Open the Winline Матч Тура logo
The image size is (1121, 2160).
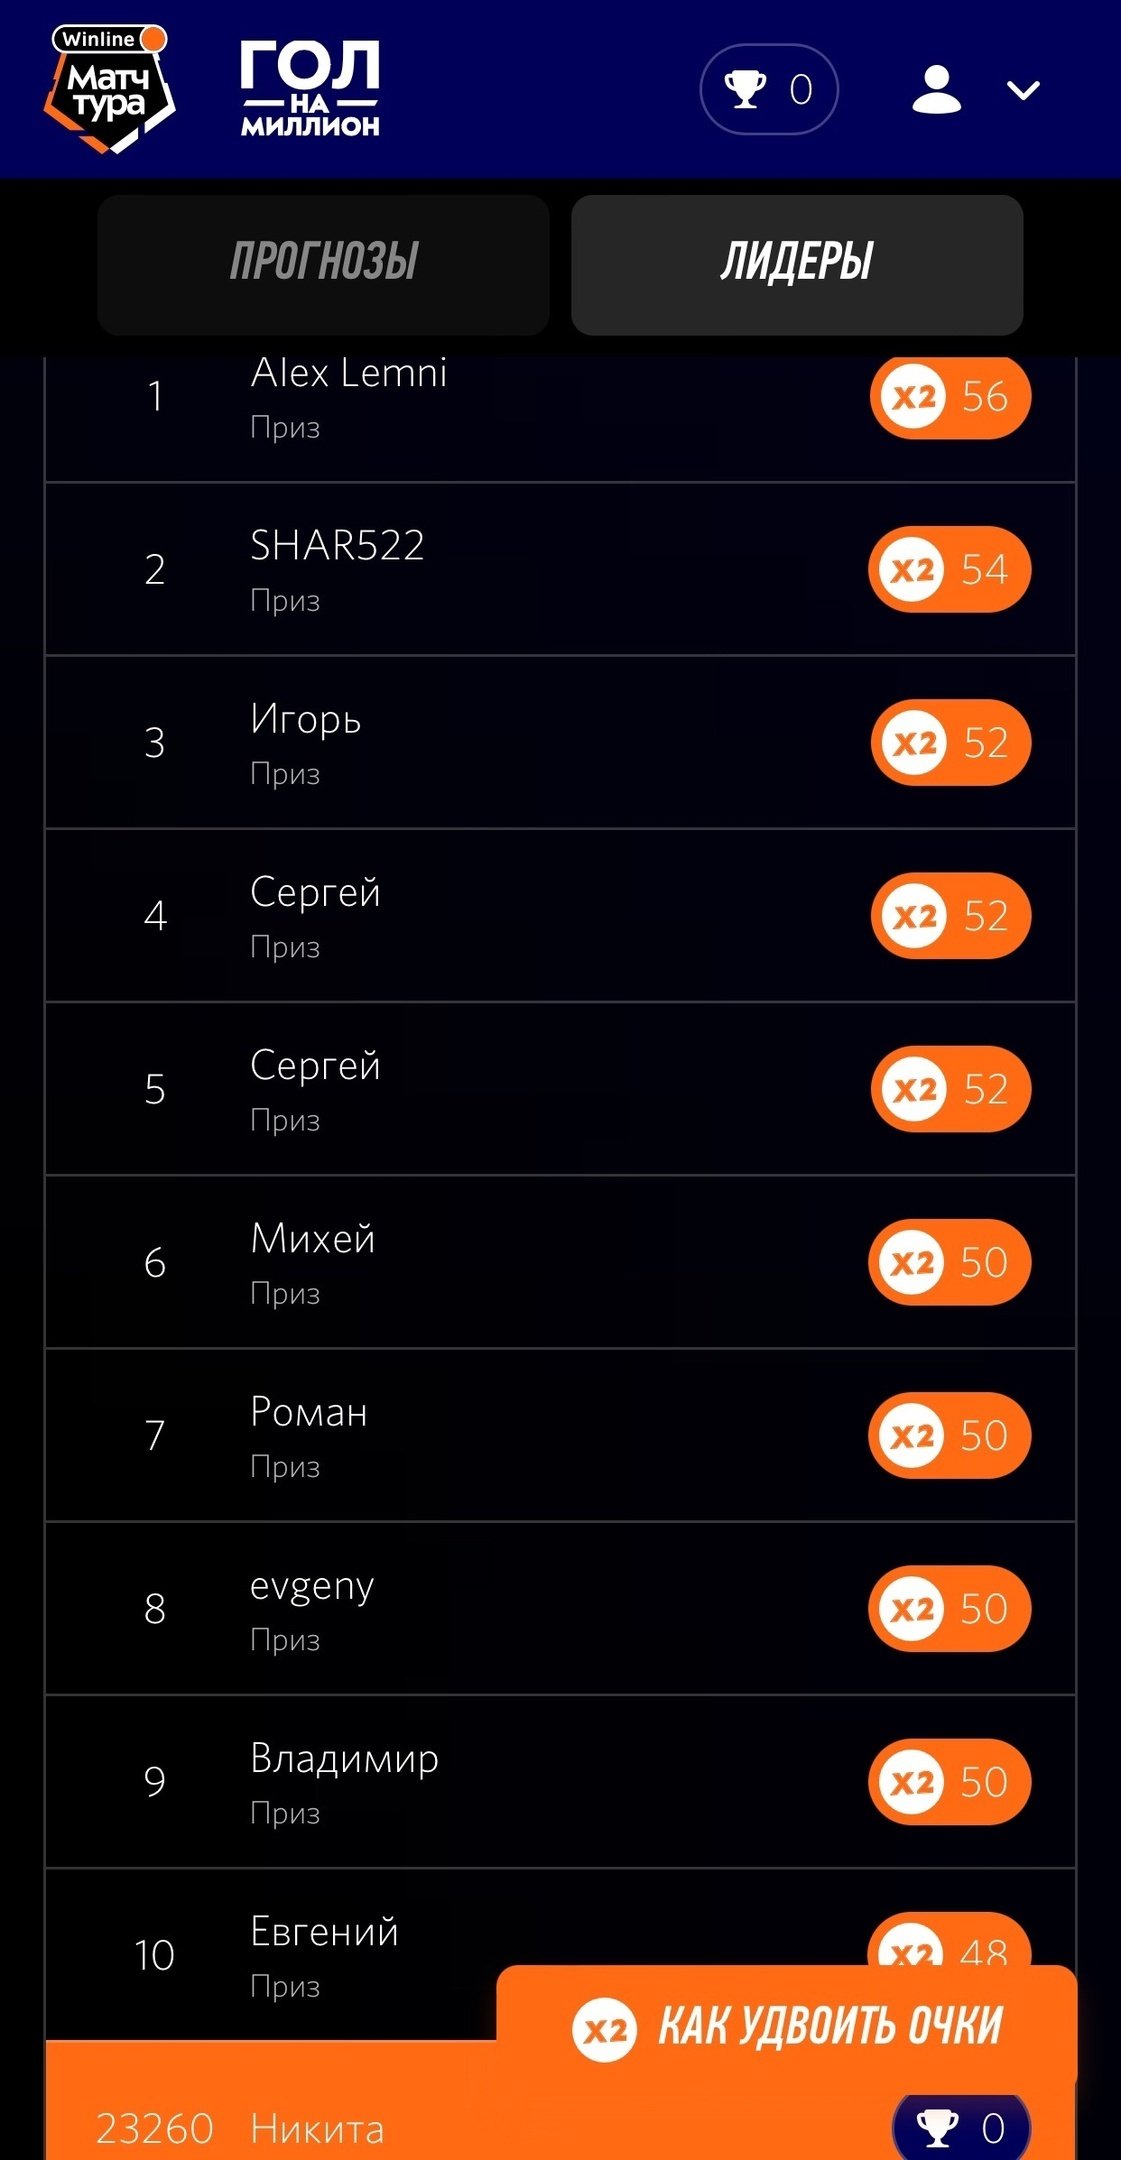pyautogui.click(x=110, y=90)
